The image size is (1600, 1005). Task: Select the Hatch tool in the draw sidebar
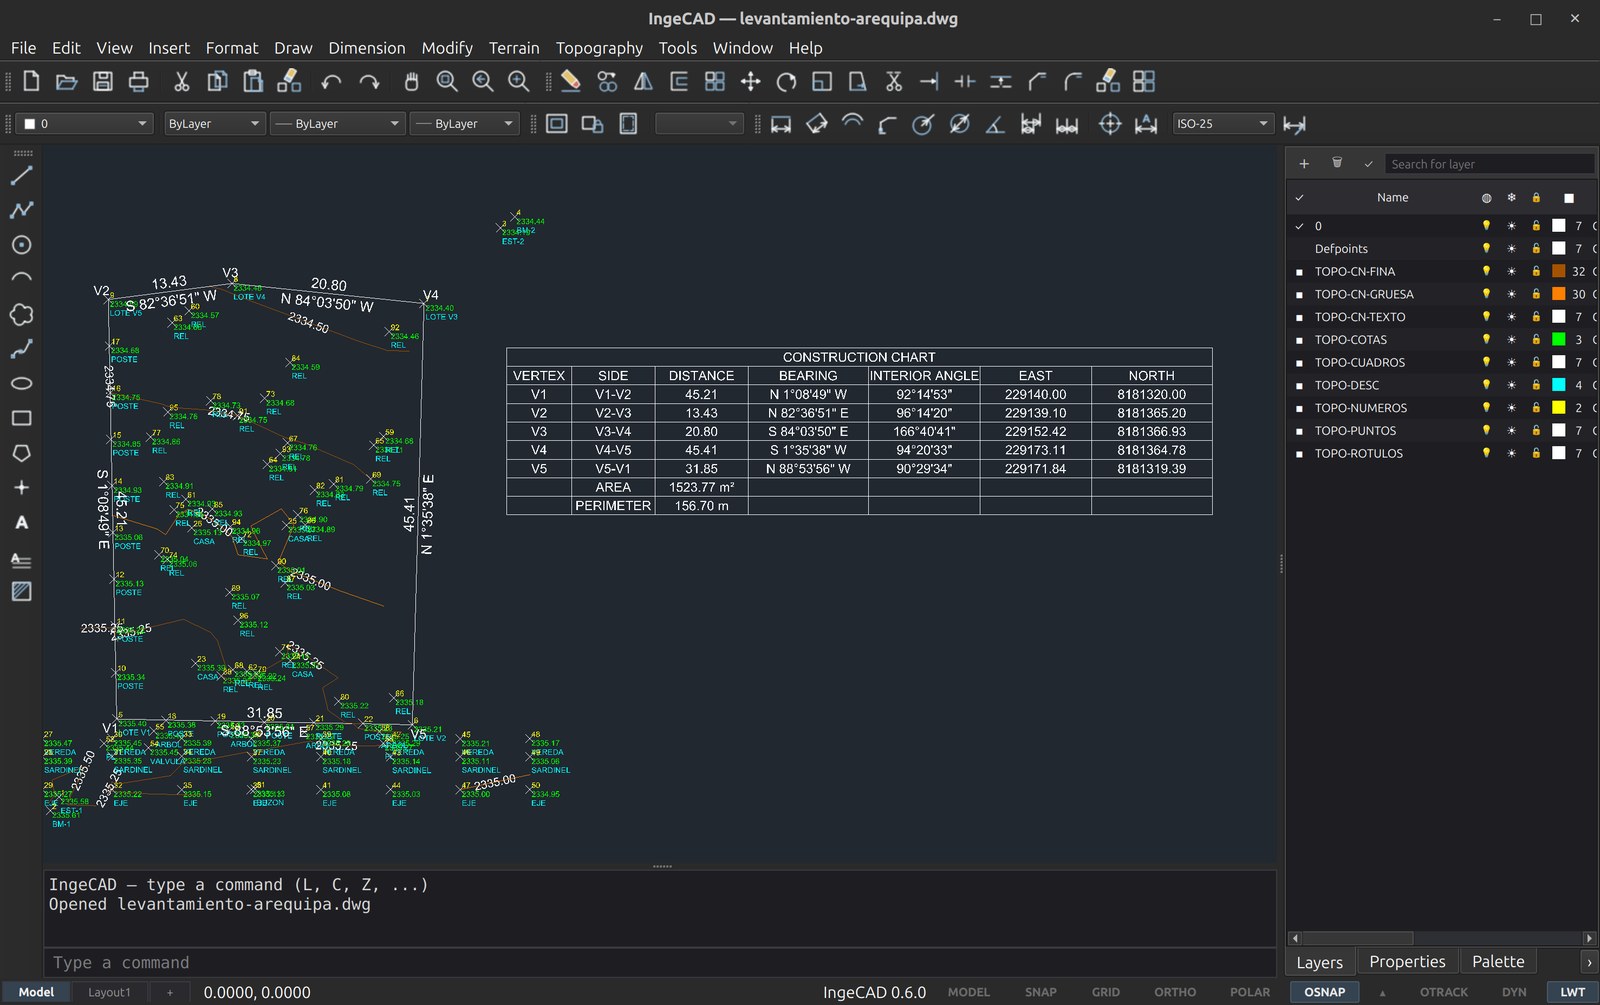[21, 591]
